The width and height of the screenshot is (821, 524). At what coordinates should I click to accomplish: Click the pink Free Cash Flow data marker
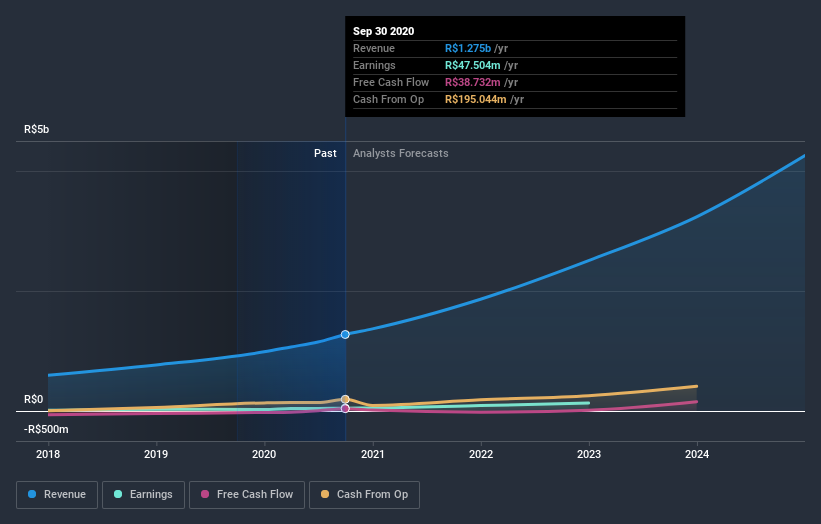345,408
